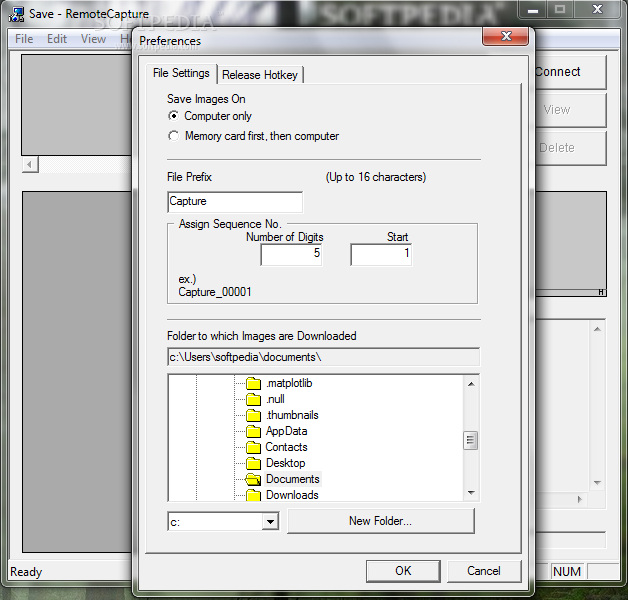Viewport: 628px width, 600px height.
Task: Select the Desktop folder icon
Action: point(254,463)
